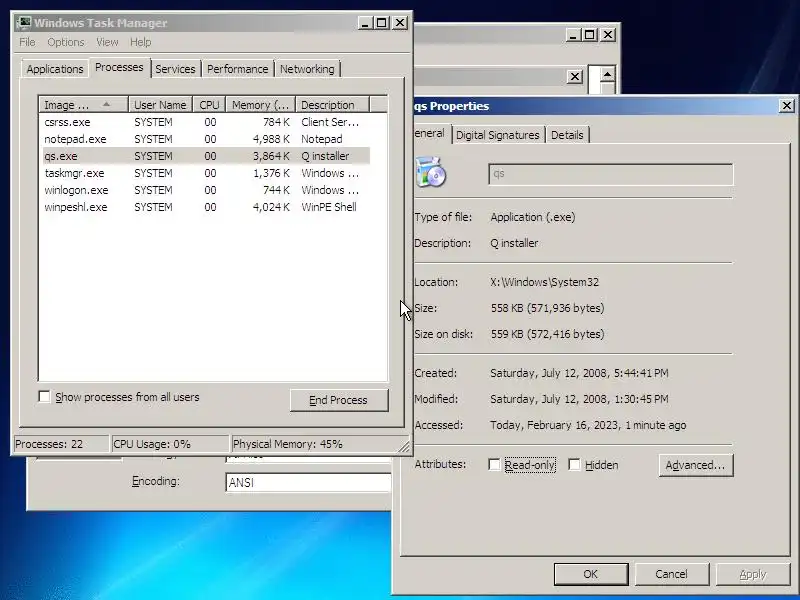Click the Processes: 22 status entry
800x600 pixels.
(x=61, y=444)
